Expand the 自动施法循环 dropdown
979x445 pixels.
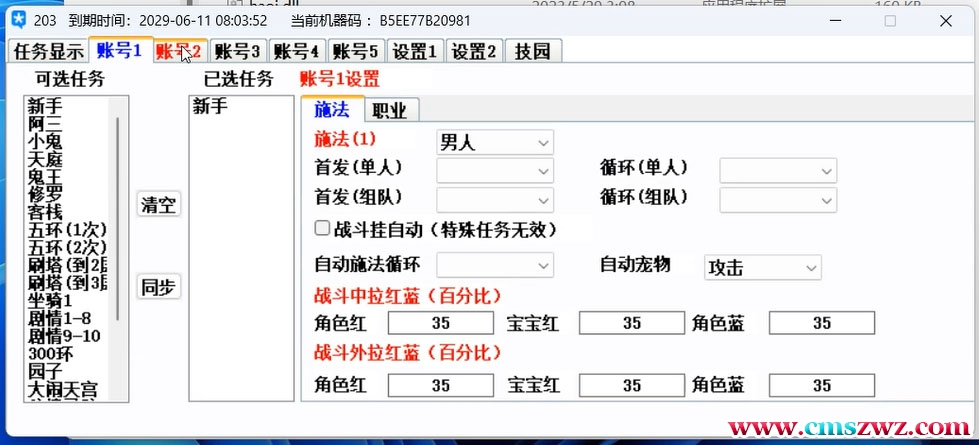(x=495, y=266)
